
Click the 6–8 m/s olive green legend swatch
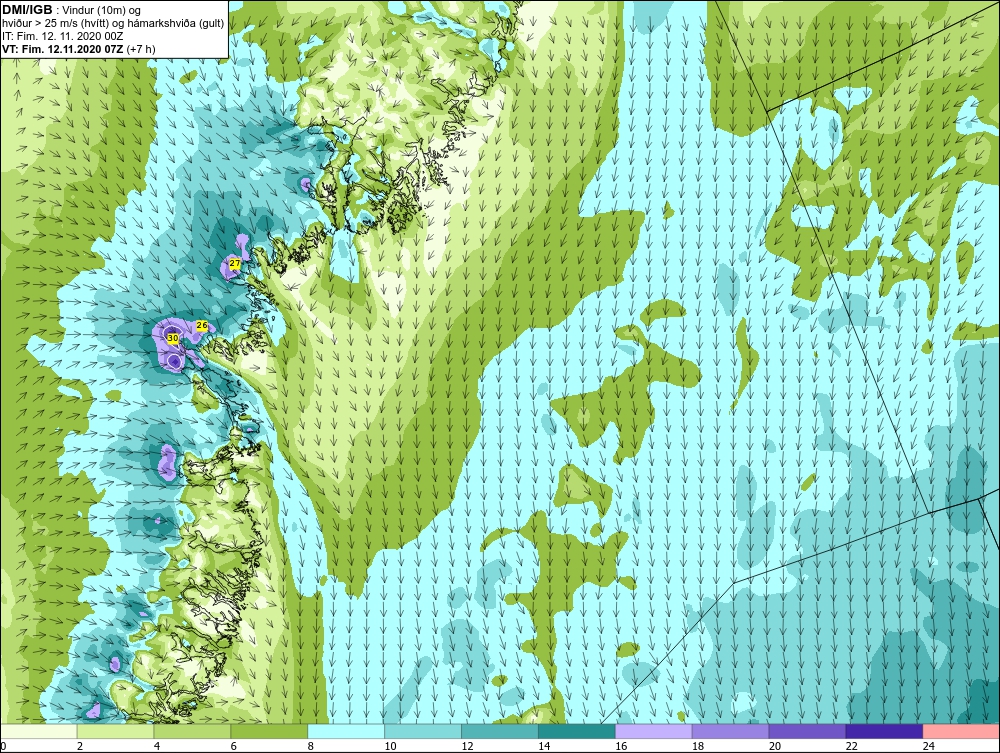click(x=269, y=731)
